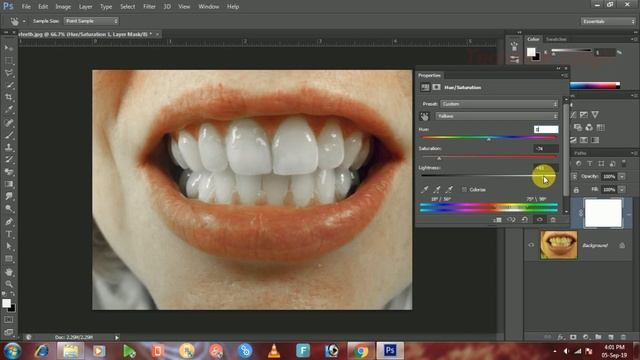Screen dimensions: 640x360
Task: Click the foreground color swatch in toolbox
Action: 6,303
